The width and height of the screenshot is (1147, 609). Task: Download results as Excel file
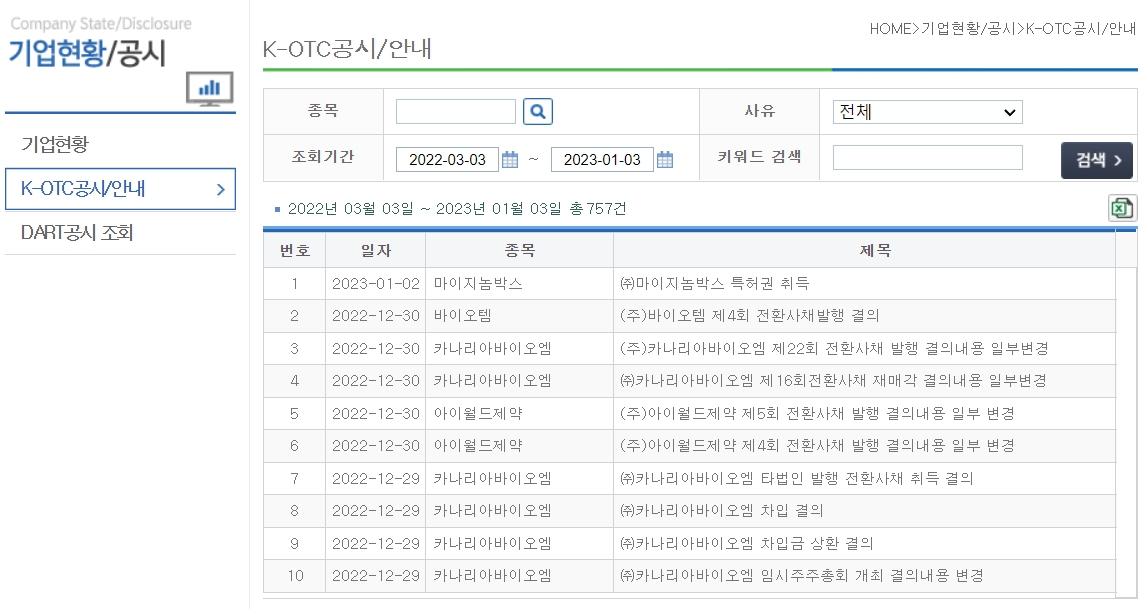point(1122,208)
